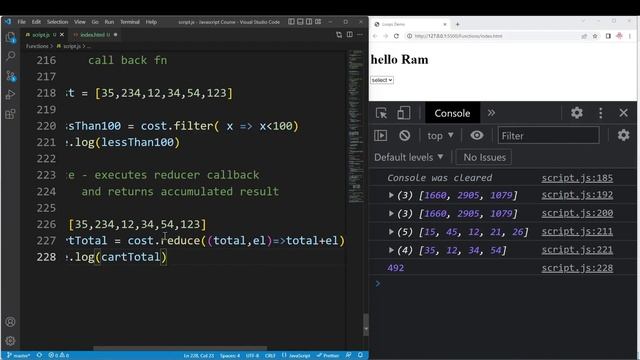
Task: Open the Manage gear in the activity bar
Action: tap(11, 340)
